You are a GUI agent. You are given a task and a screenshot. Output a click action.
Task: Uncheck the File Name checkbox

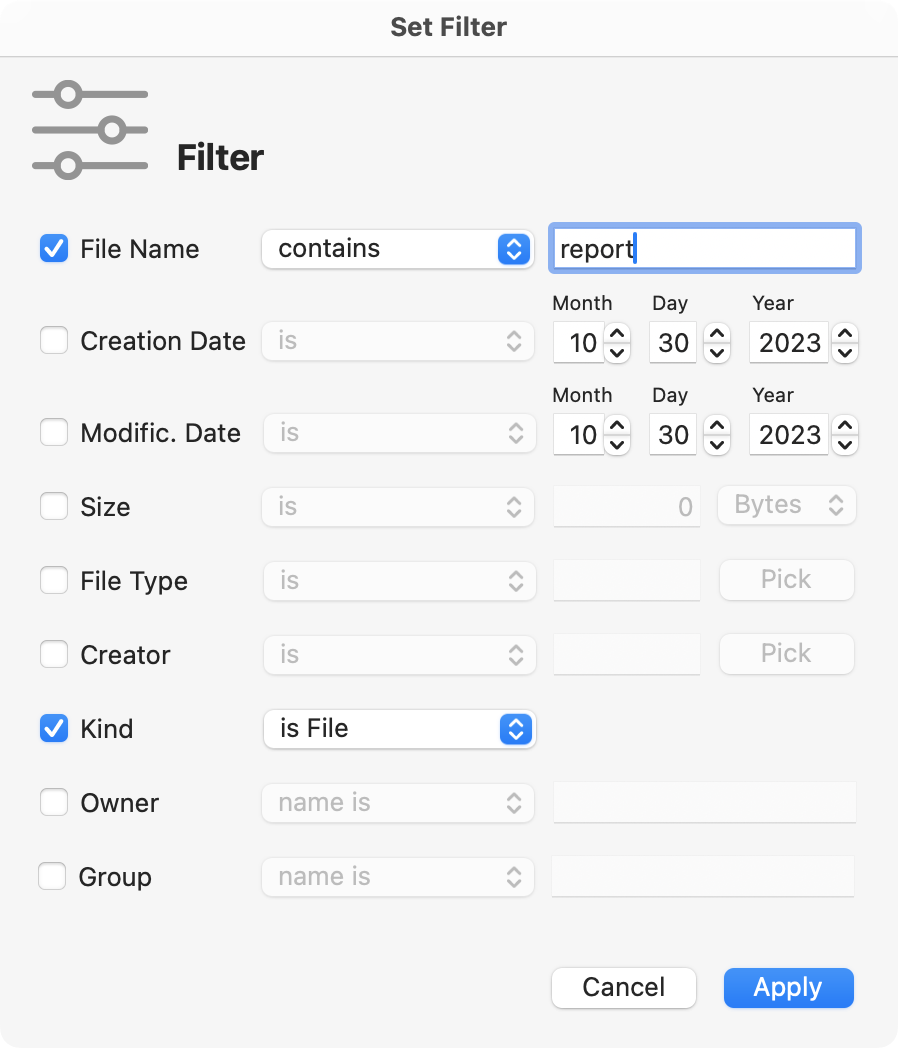[x=54, y=249]
